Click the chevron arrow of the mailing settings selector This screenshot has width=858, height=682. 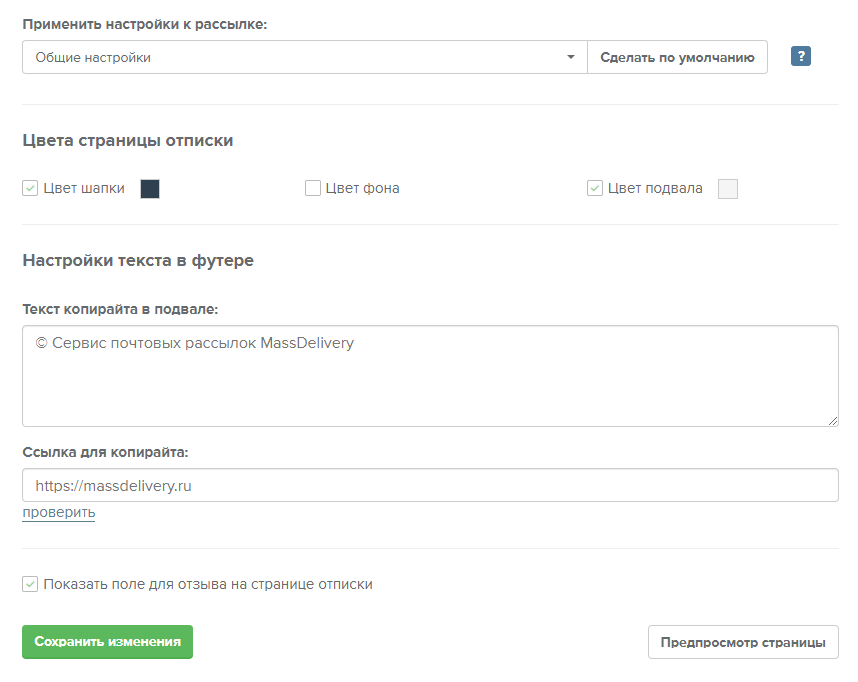click(572, 57)
